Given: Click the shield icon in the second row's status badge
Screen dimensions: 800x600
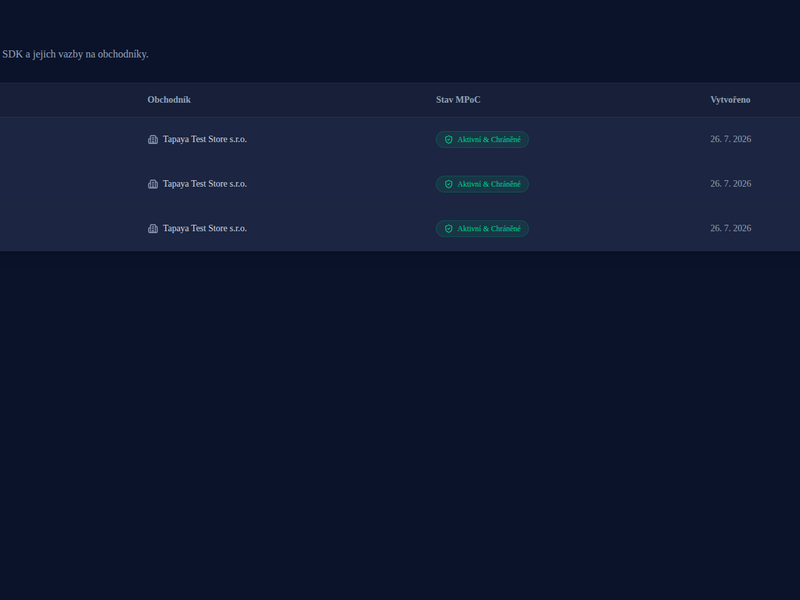Looking at the screenshot, I should coord(448,184).
